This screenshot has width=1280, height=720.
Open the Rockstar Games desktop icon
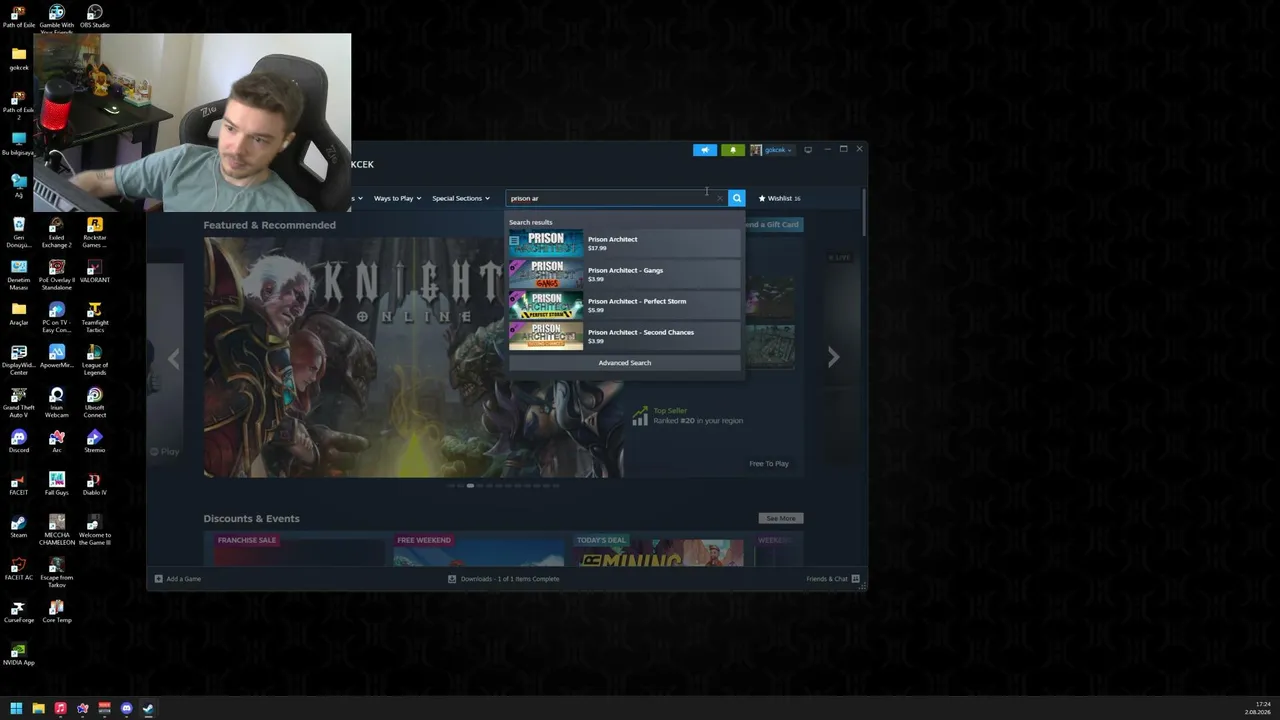pyautogui.click(x=94, y=232)
